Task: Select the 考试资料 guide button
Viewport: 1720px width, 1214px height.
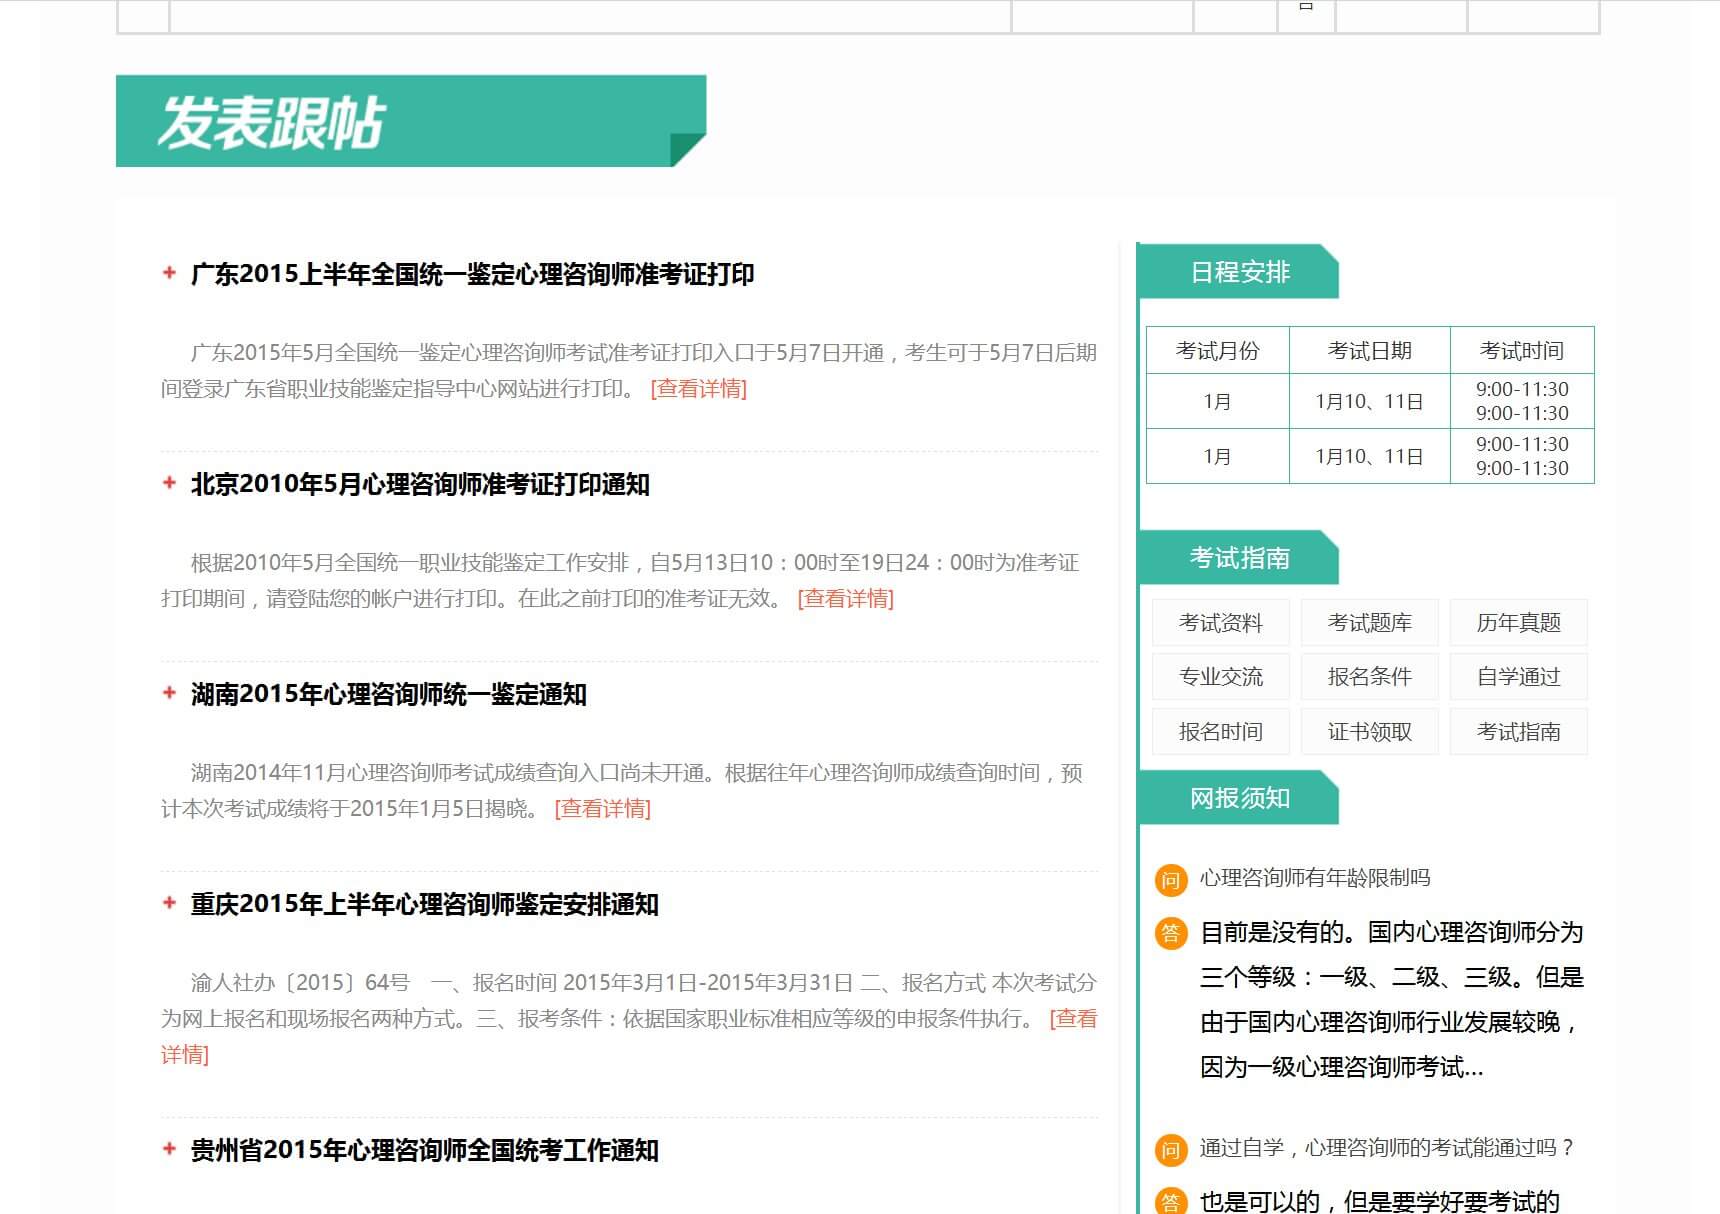Action: 1221,623
